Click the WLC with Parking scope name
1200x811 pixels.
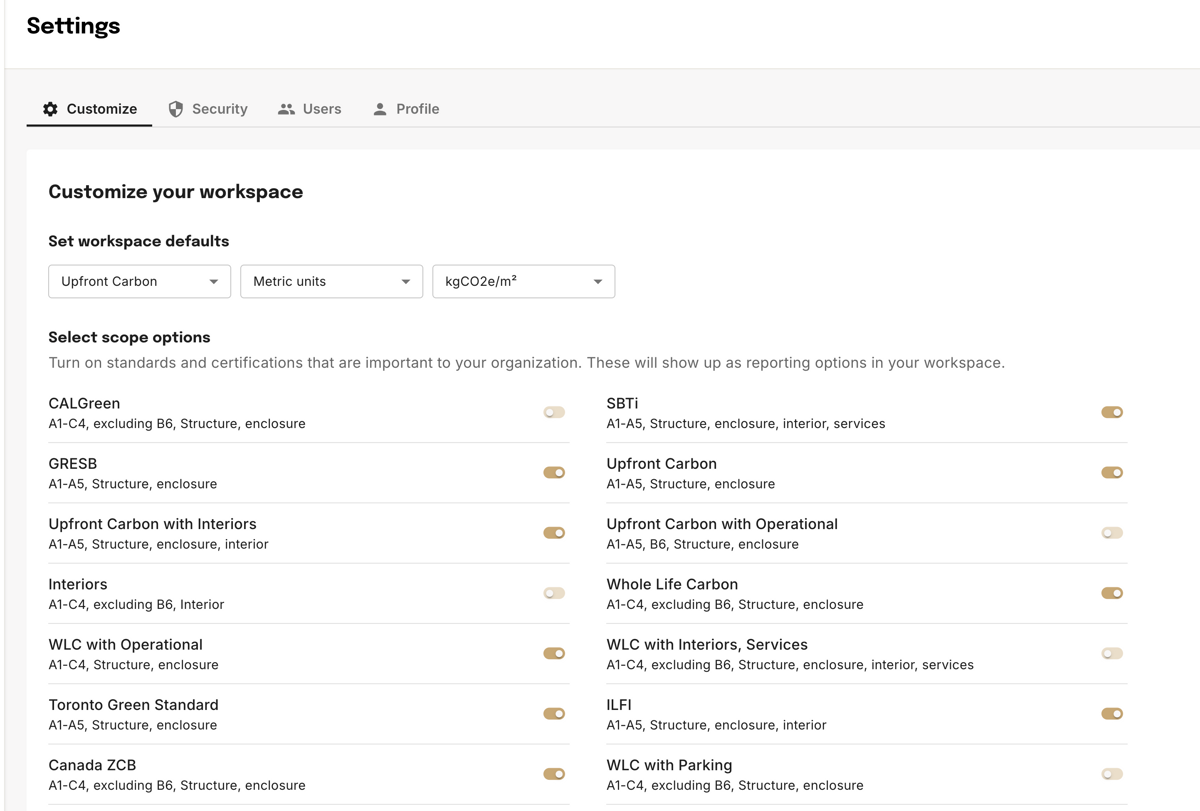[669, 765]
